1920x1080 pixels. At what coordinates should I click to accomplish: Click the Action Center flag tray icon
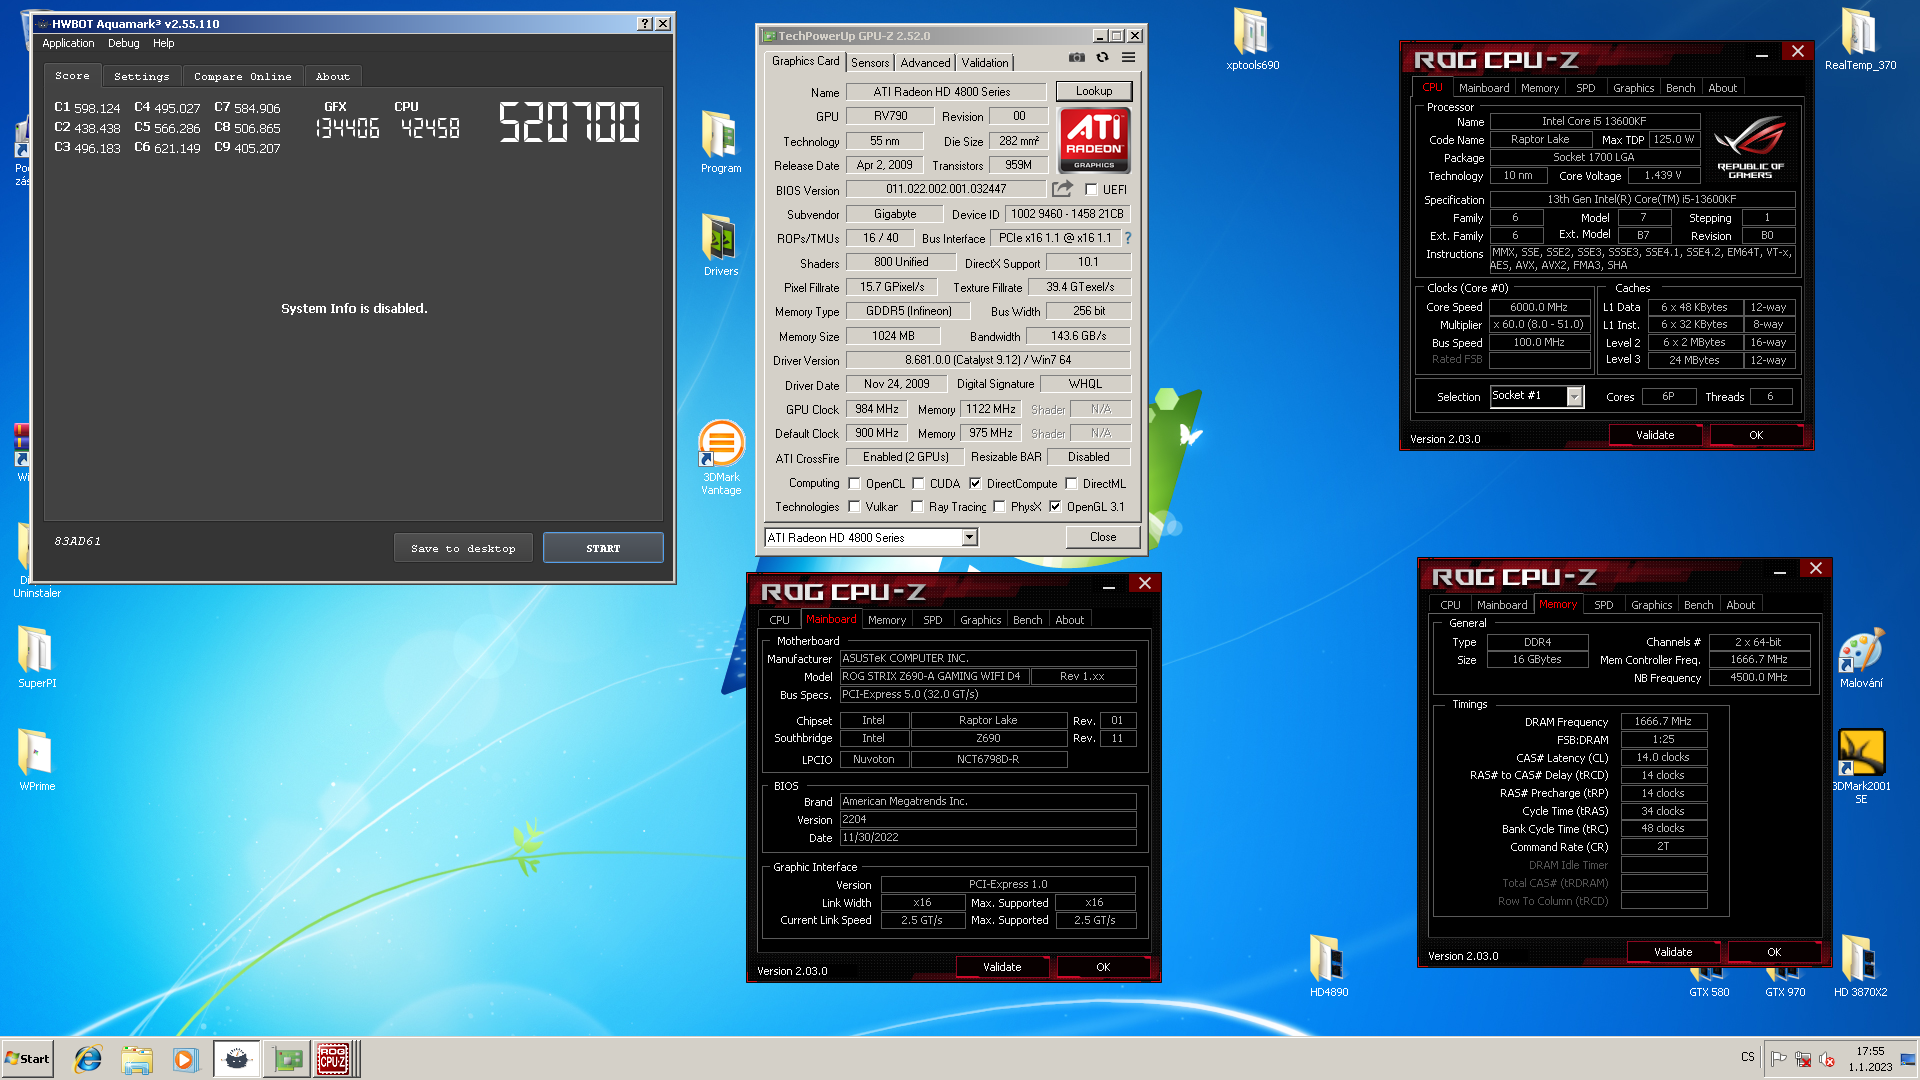coord(1779,1059)
